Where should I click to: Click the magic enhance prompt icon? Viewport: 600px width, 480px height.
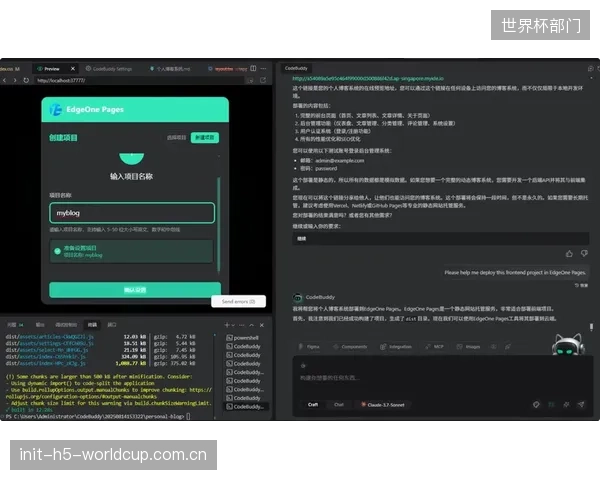(x=566, y=405)
